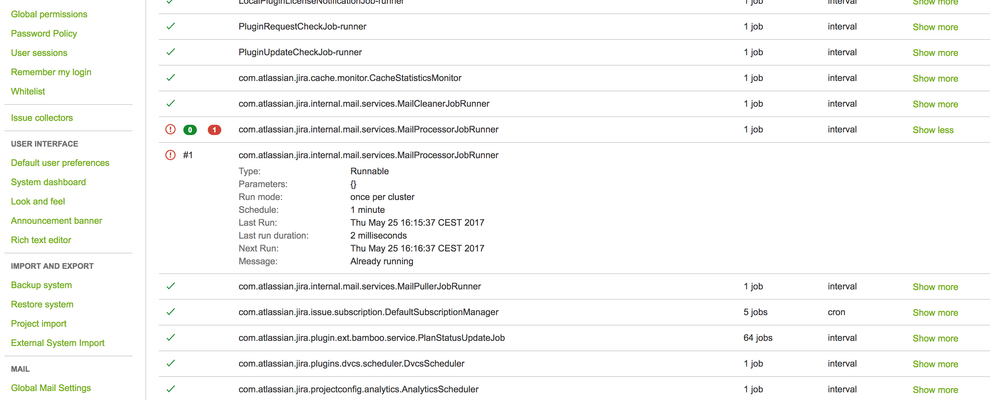
Task: Open Rich text editor settings
Action: click(x=41, y=240)
